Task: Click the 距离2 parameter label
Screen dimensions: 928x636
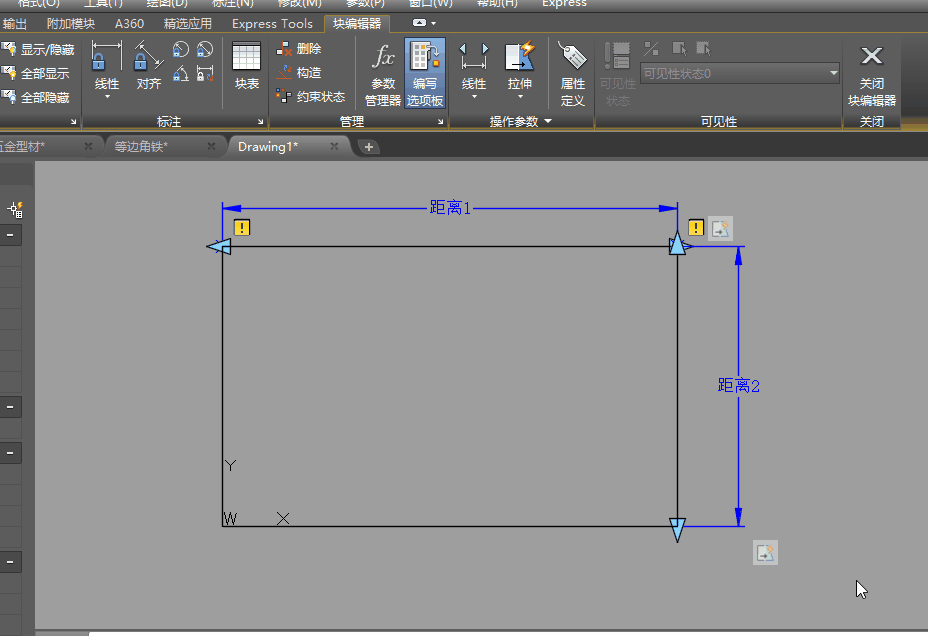Action: tap(738, 385)
